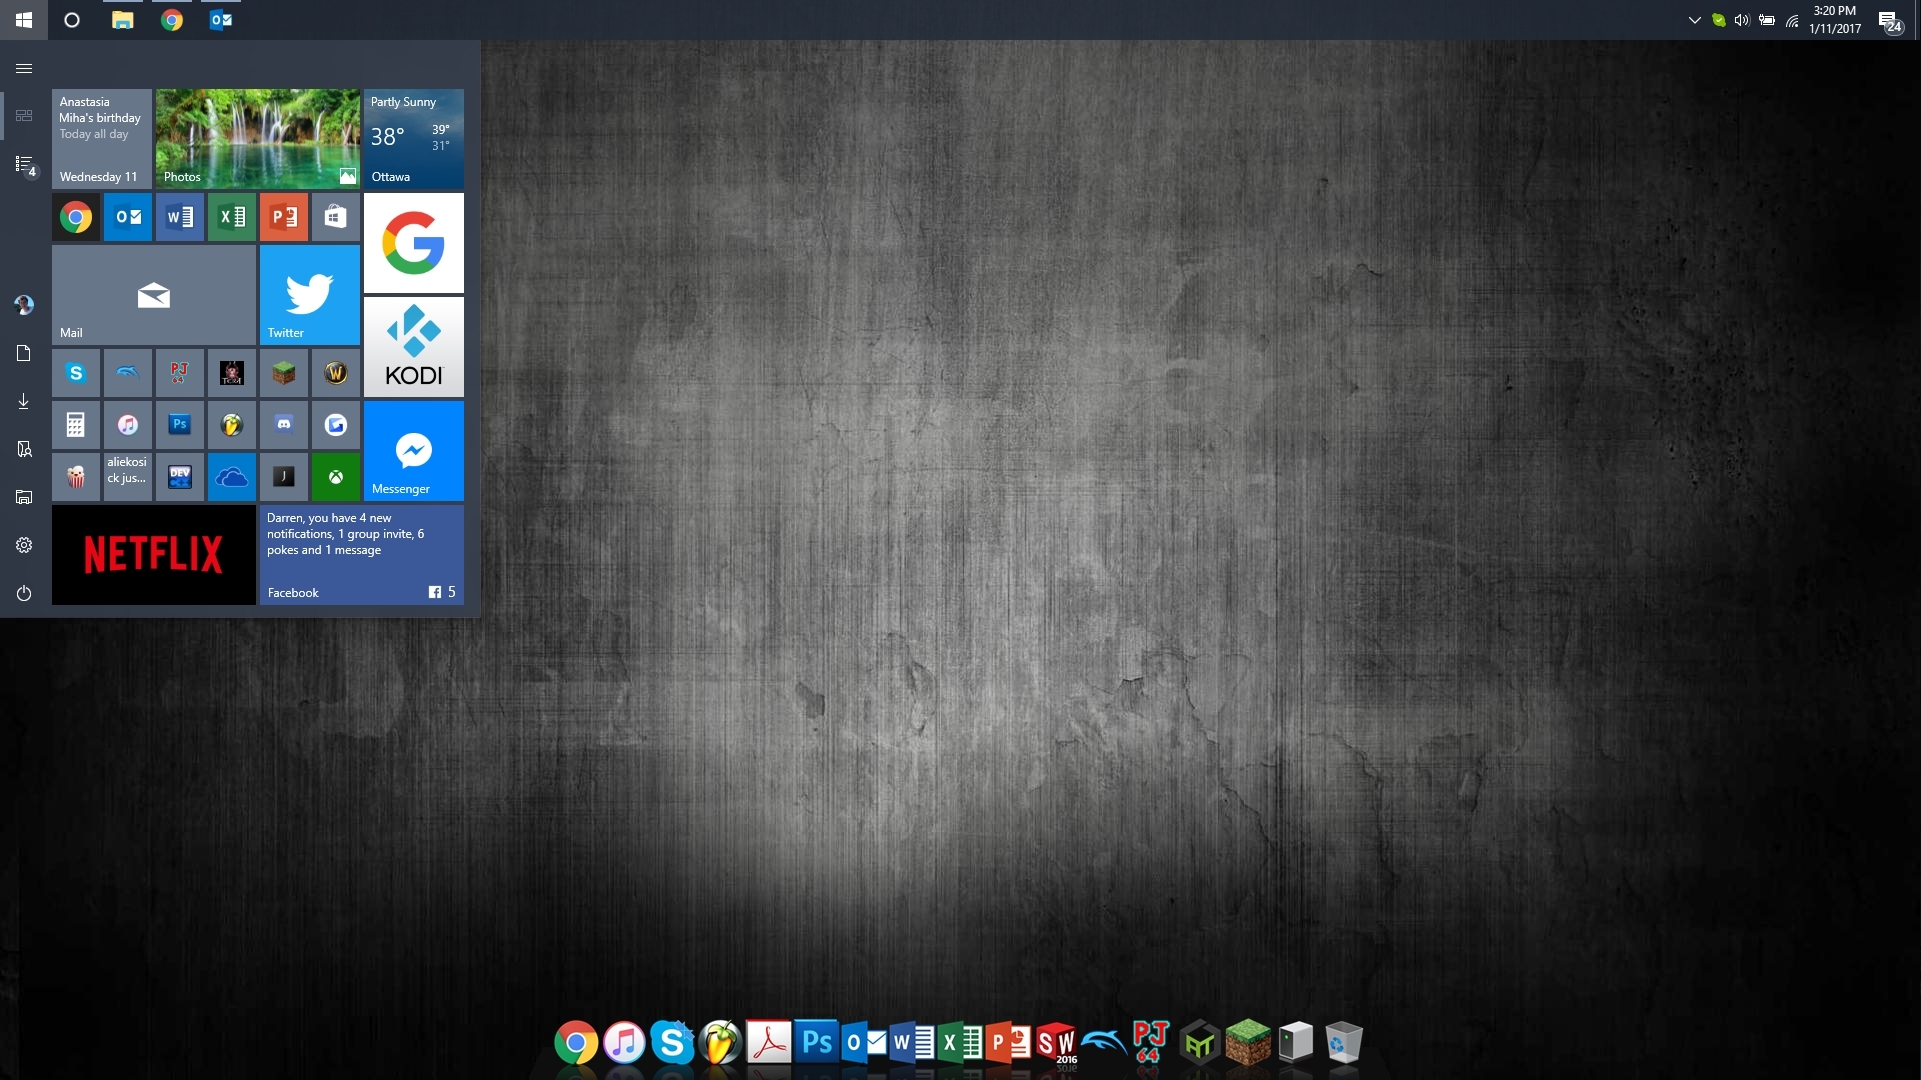Launch the Project64 emulator tile
Viewport: 1921px width, 1080px height.
coord(180,373)
